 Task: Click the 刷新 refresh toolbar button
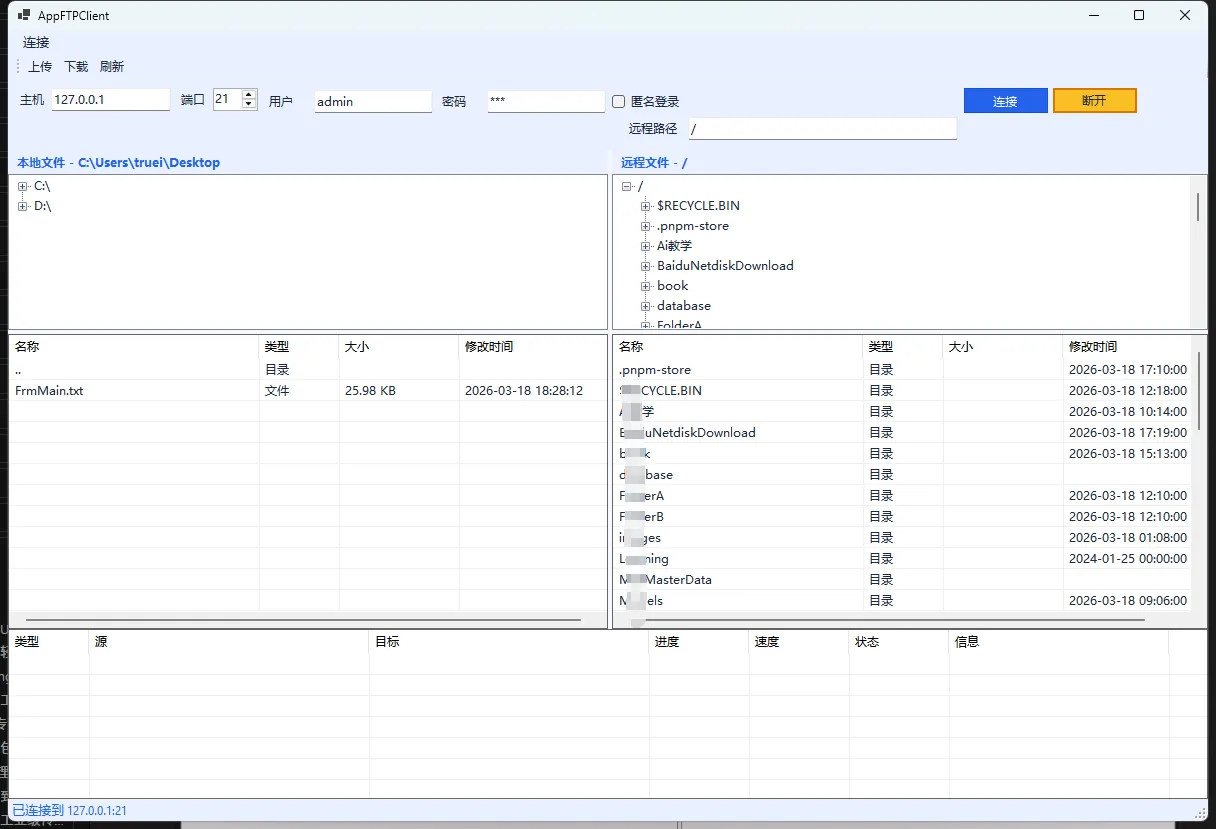click(112, 67)
